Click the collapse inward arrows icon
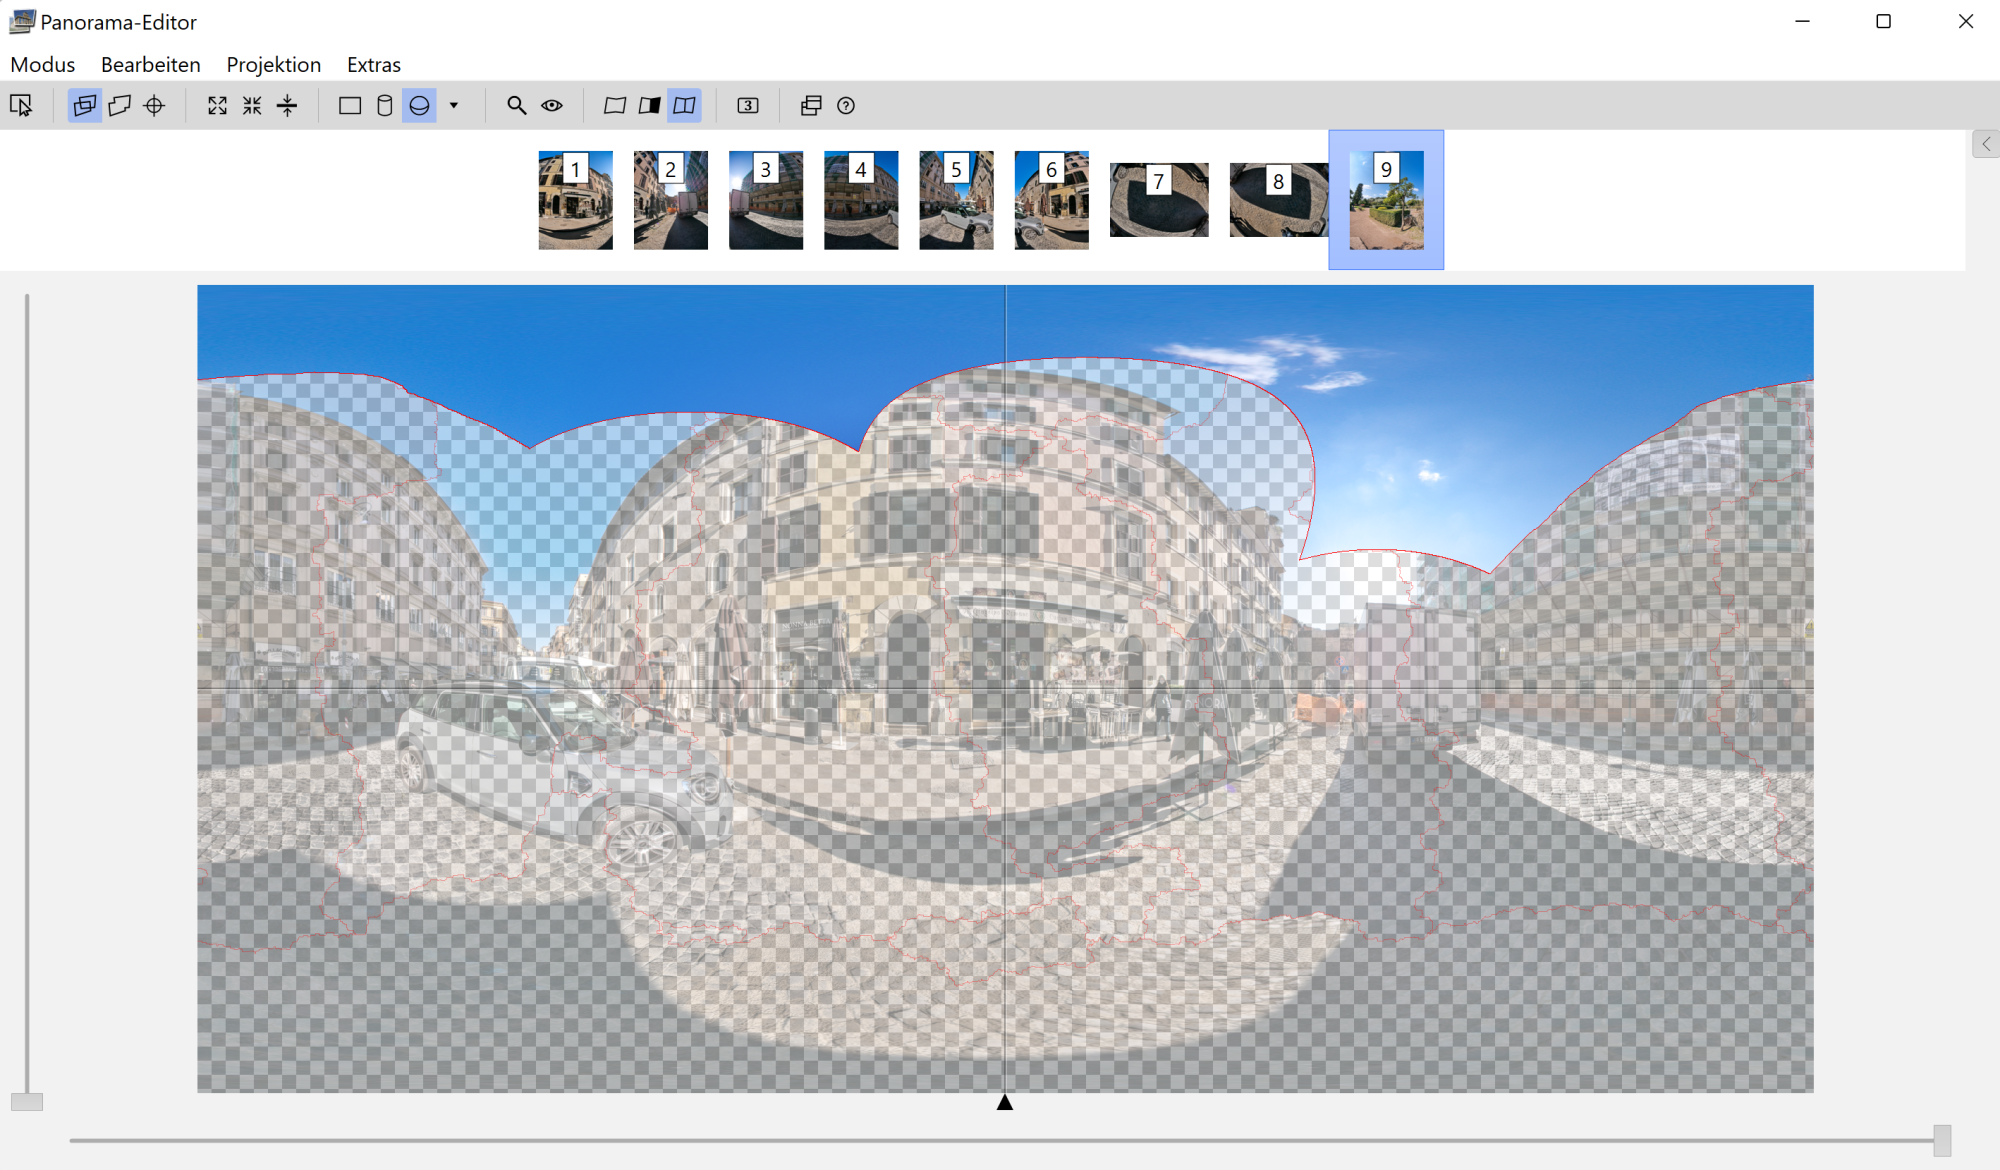 click(252, 105)
